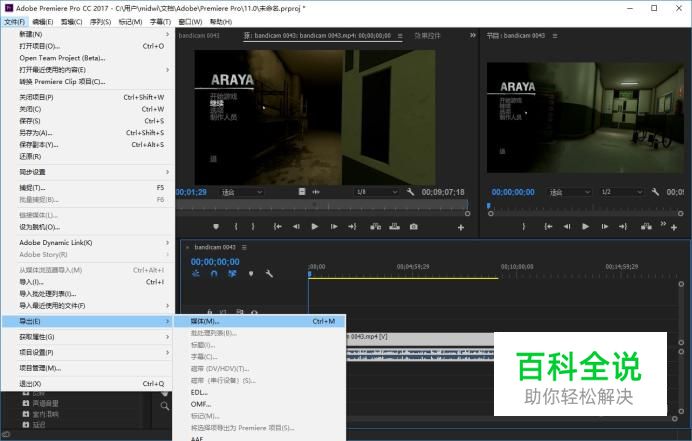692x441 pixels.
Task: Step forward one frame in source monitor
Action: (334, 227)
